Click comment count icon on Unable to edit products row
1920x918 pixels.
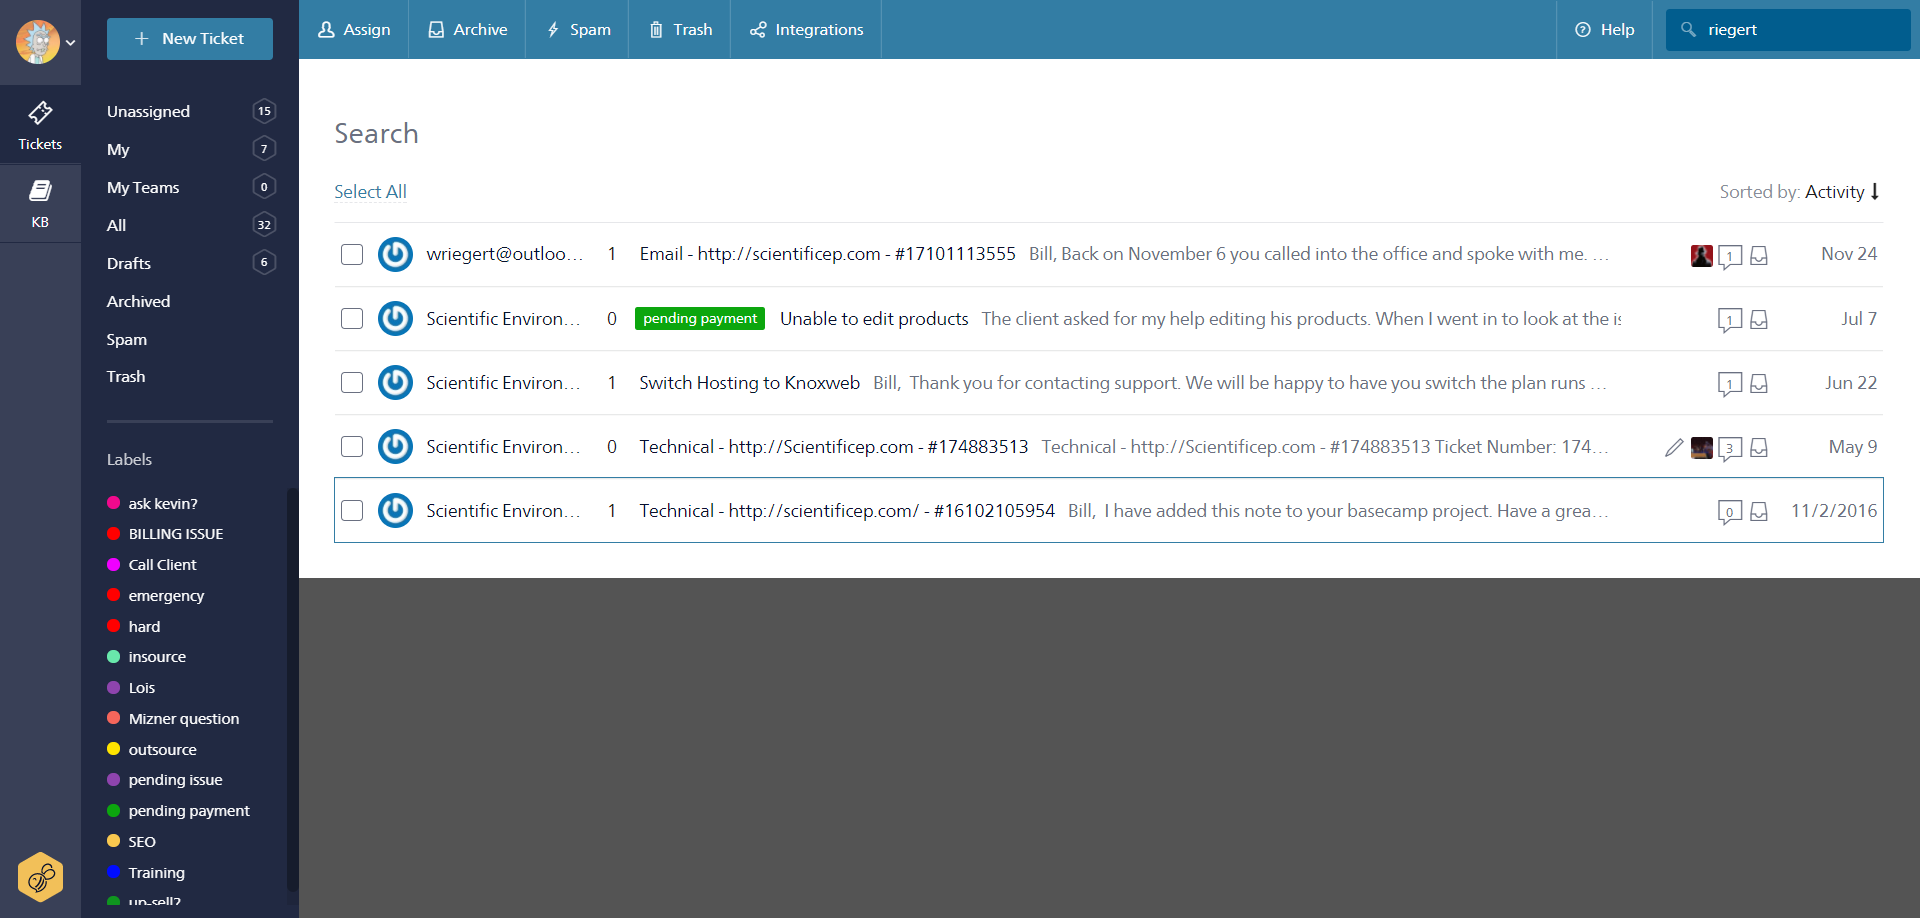pos(1730,321)
